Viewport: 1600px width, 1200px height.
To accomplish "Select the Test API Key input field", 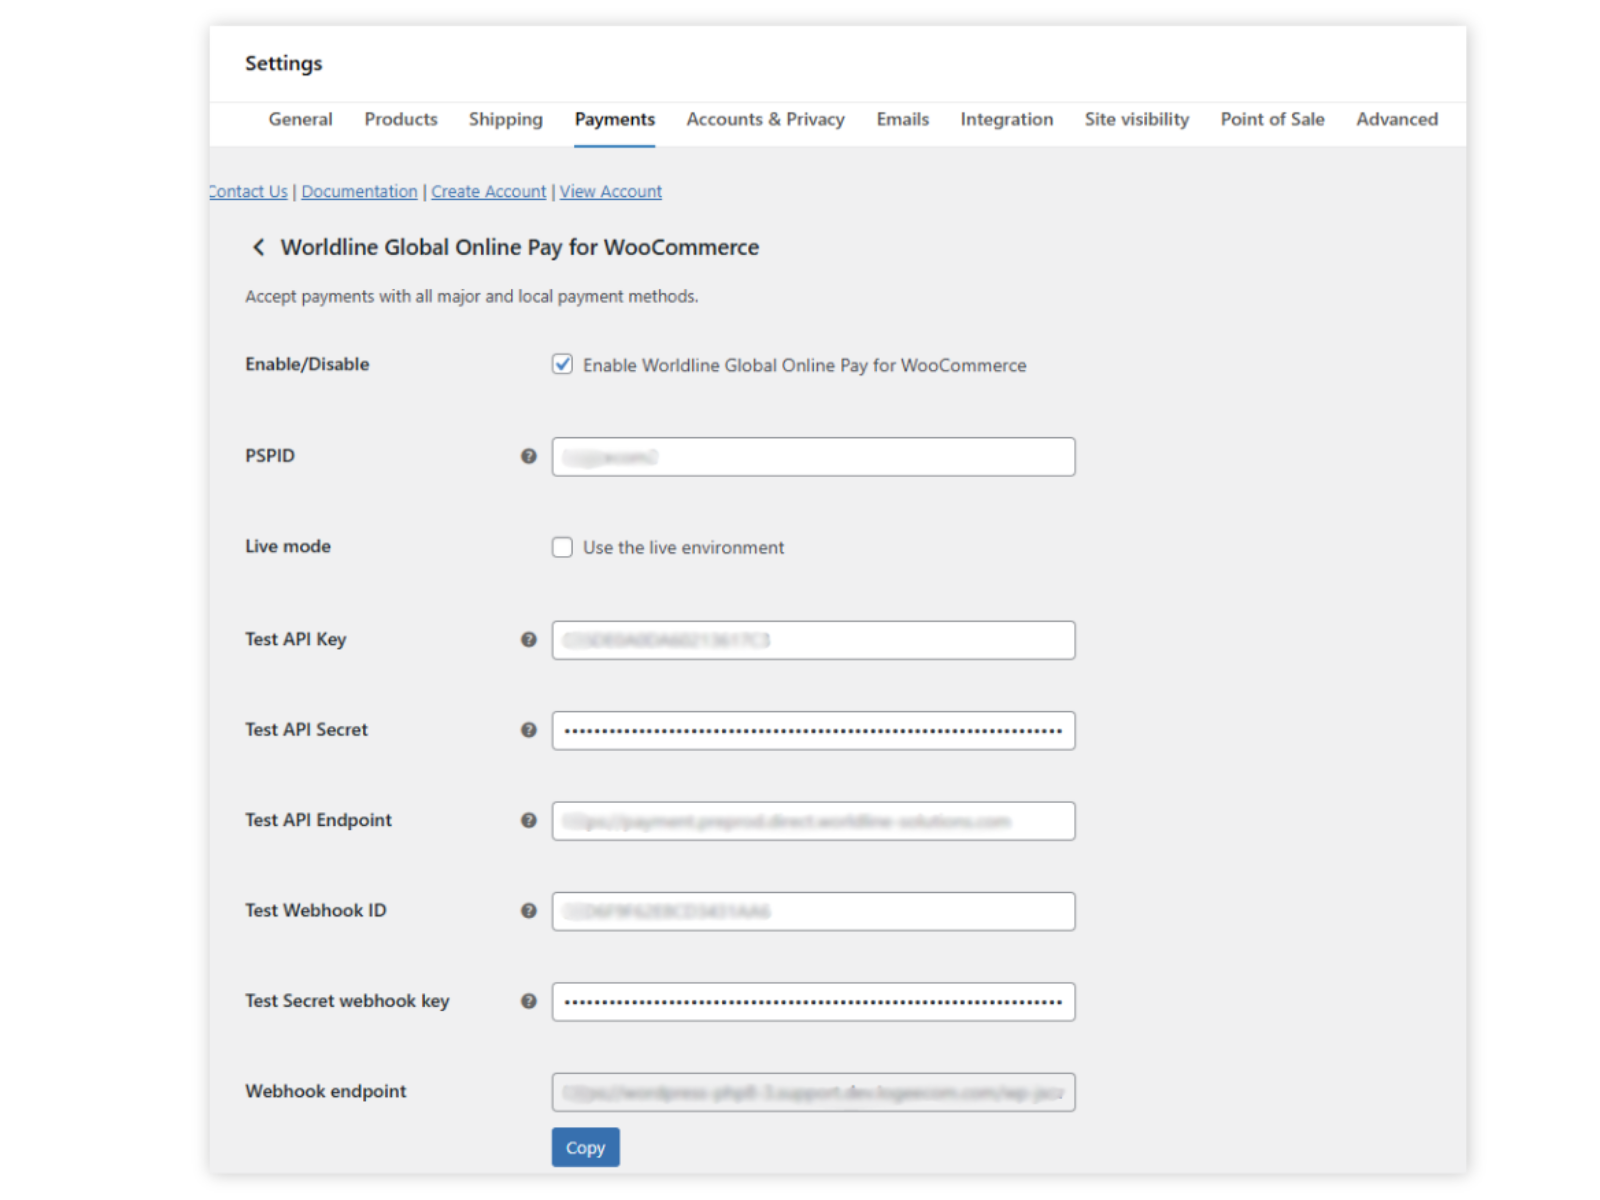I will 813,639.
